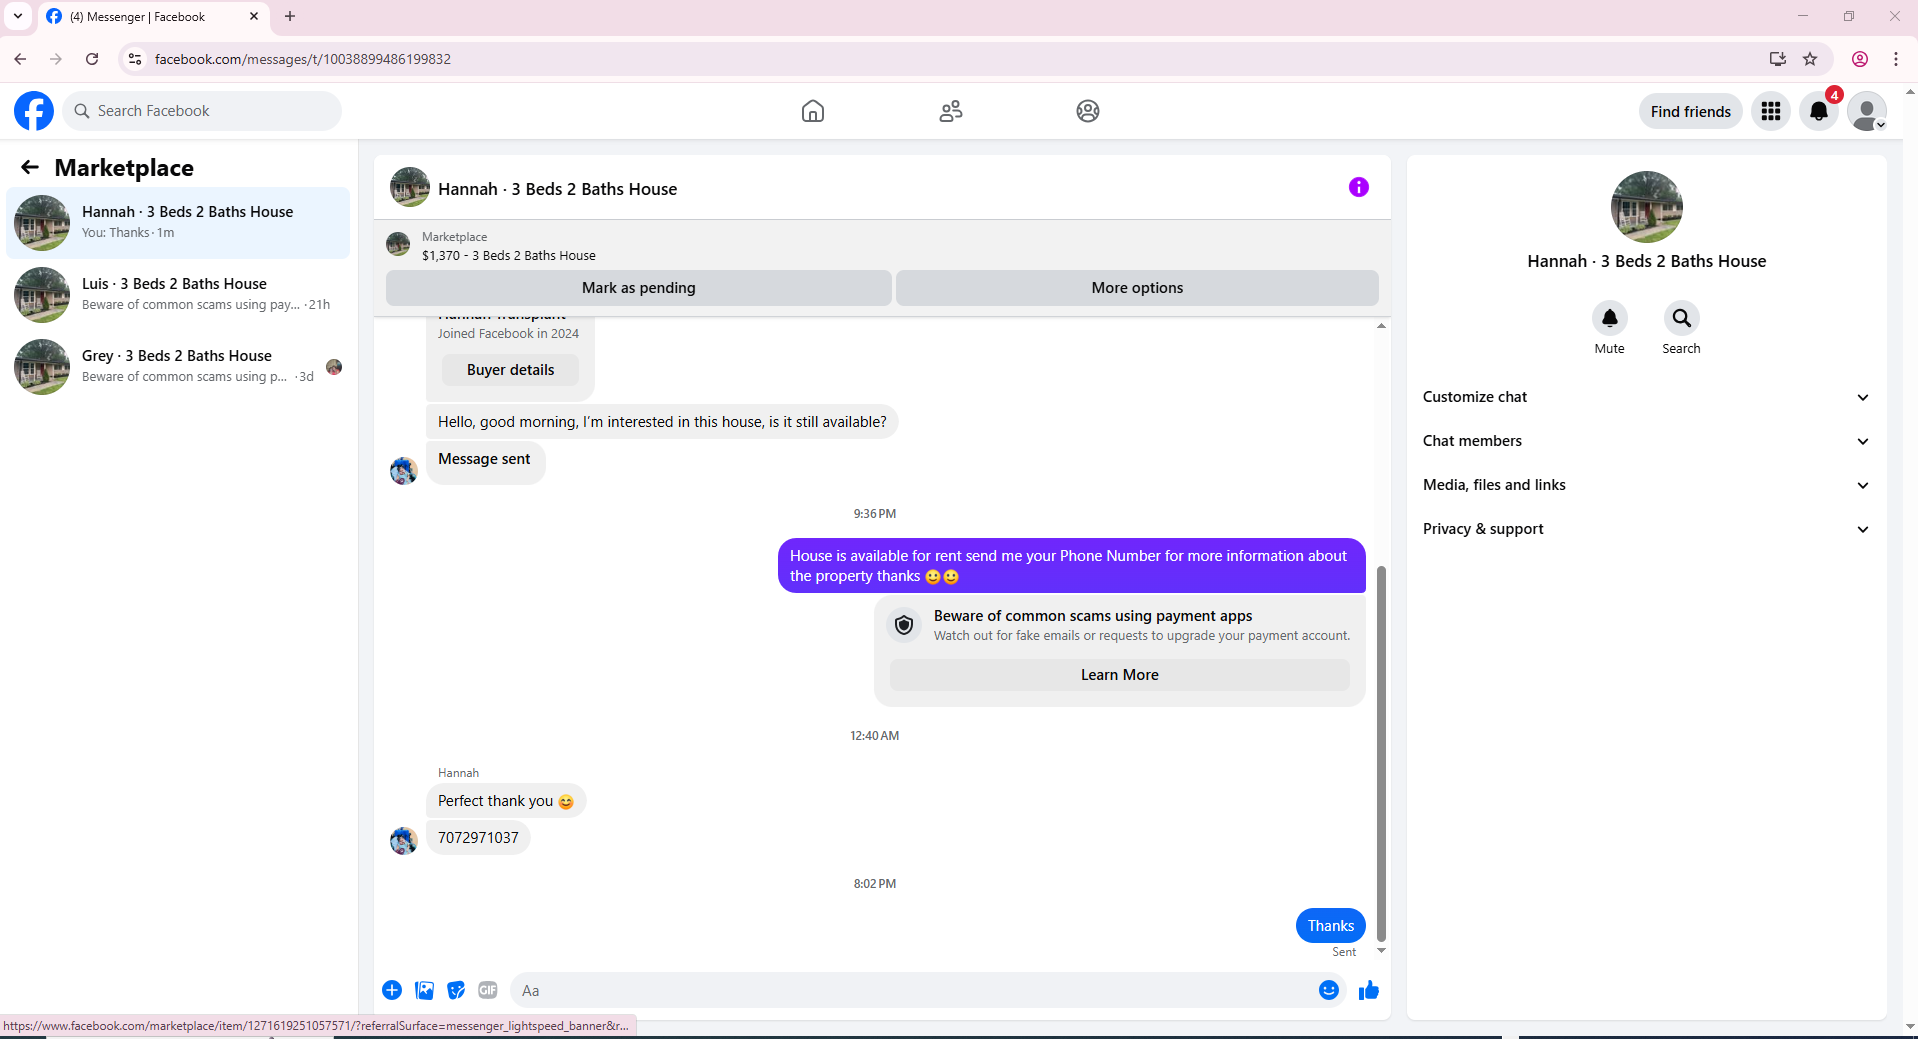Open the Groups icon in top navigation

coord(1088,111)
